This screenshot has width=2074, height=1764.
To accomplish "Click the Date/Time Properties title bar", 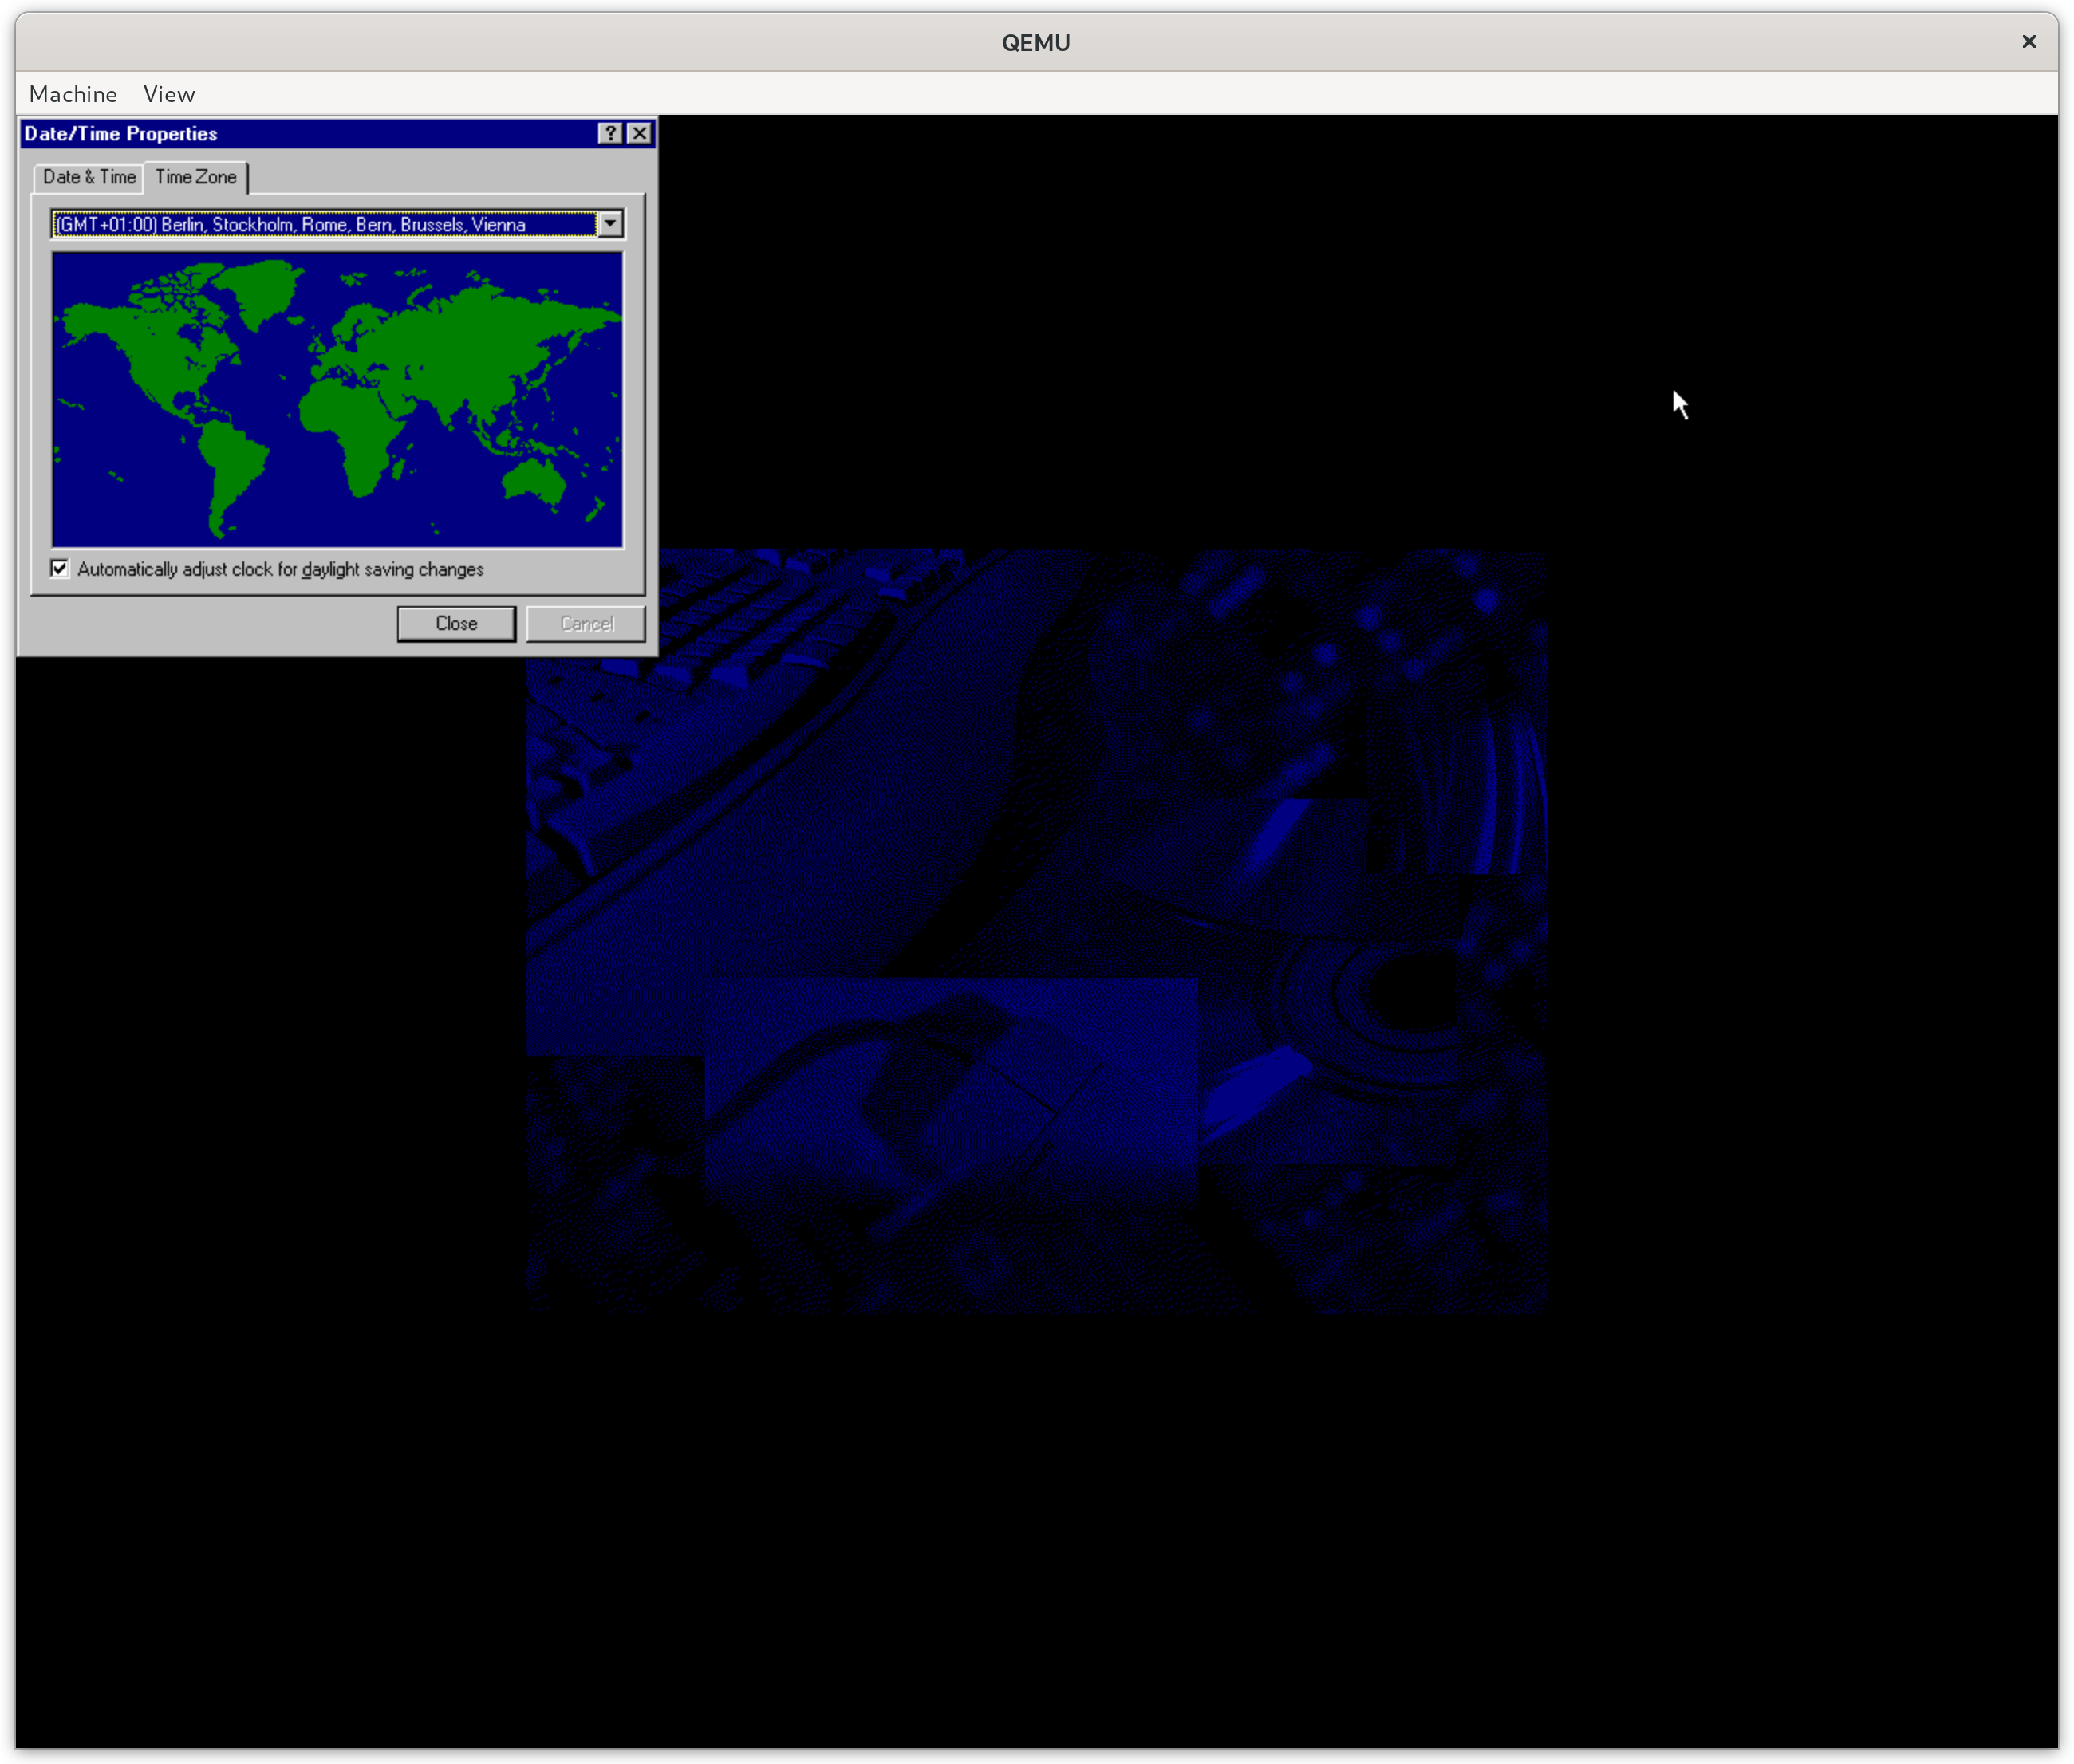I will tap(300, 133).
